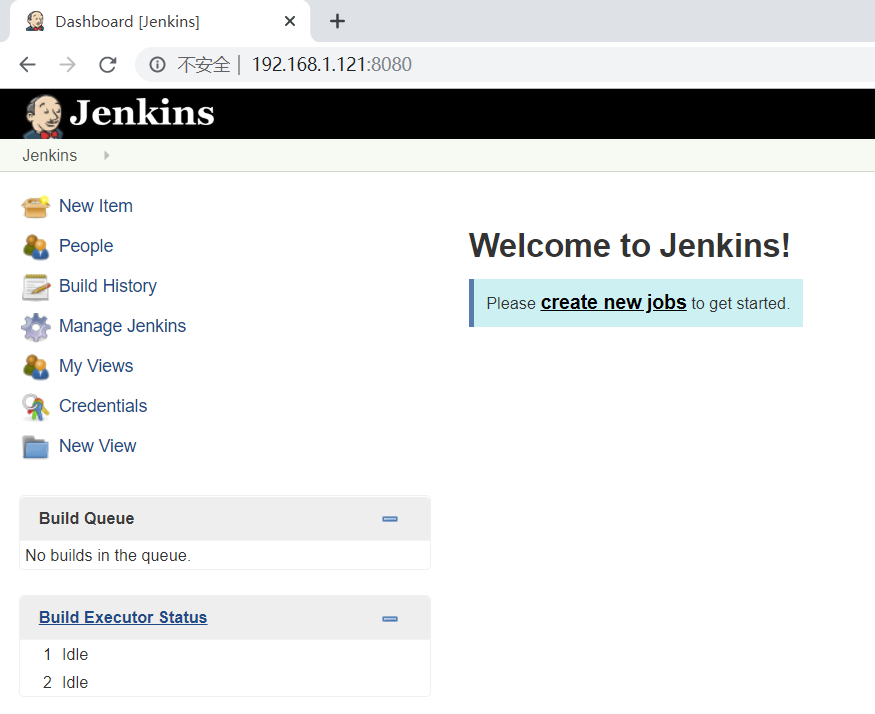Click the Jenkins breadcrumb link
The width and height of the screenshot is (875, 714).
(50, 155)
